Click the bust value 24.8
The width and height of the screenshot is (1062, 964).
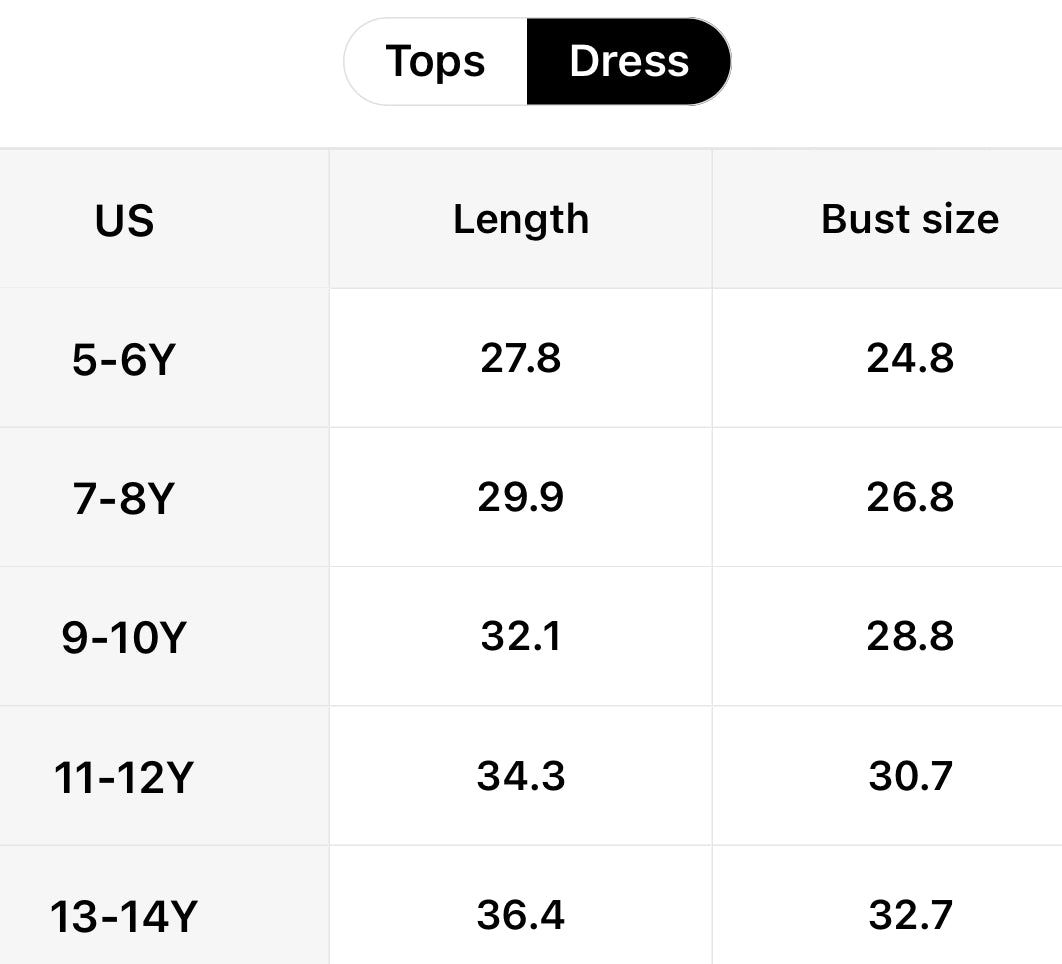coord(909,357)
